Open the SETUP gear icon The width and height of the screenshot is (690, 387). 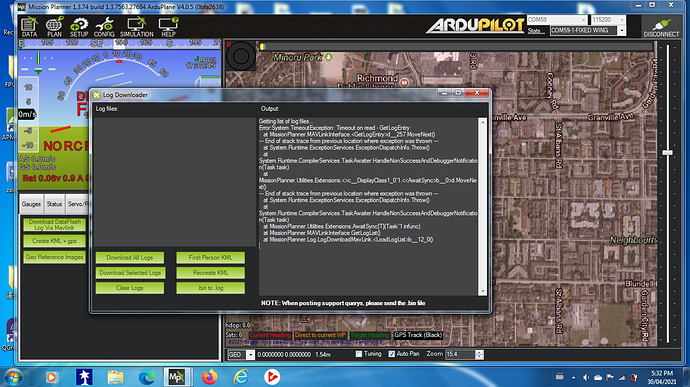click(79, 27)
